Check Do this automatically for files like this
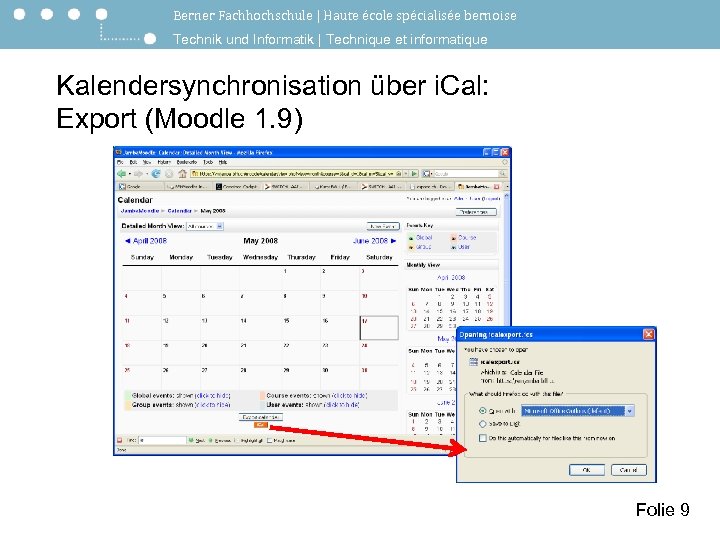 483,438
